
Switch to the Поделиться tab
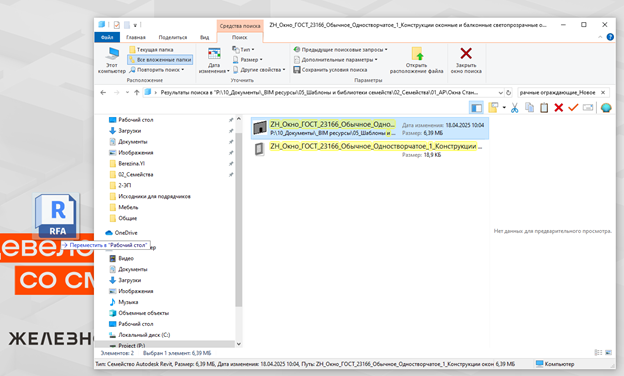(173, 37)
